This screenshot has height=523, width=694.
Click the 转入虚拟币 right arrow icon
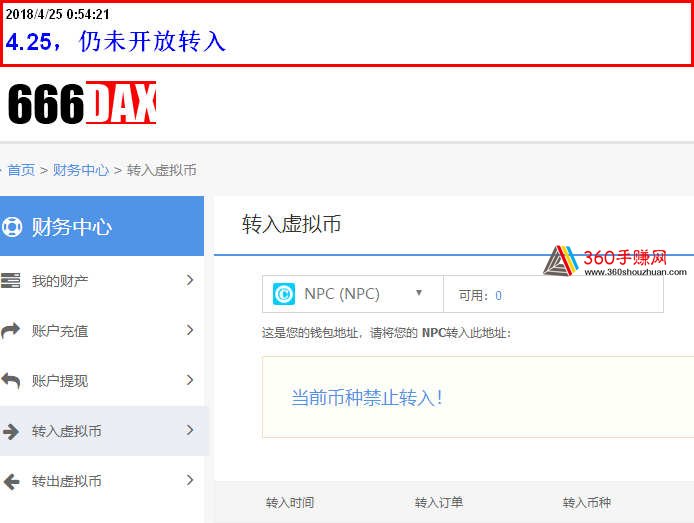(11, 431)
